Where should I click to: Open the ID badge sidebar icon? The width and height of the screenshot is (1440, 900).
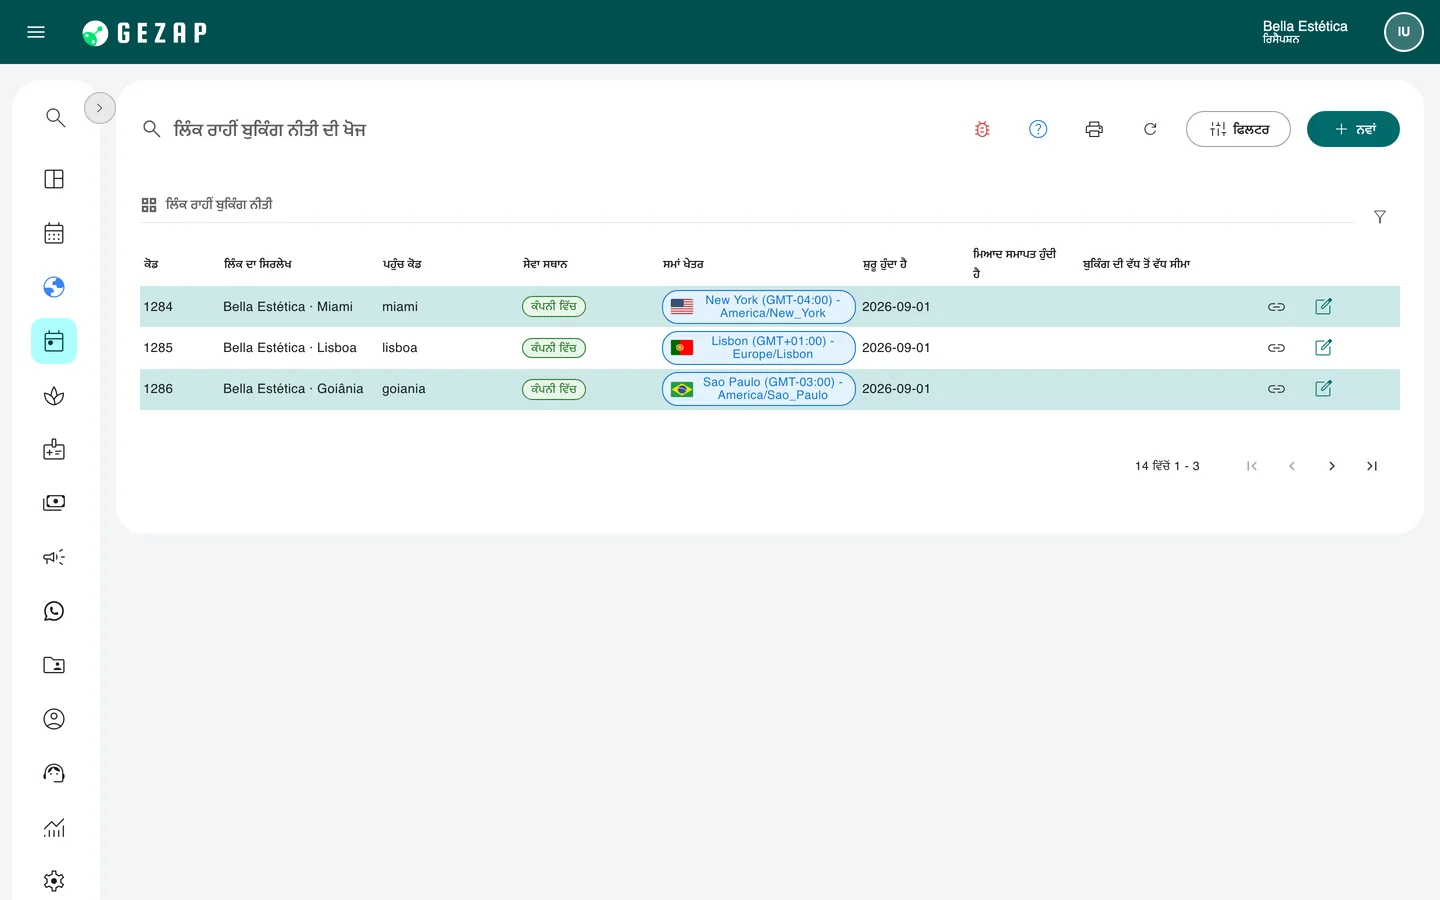coord(54,449)
